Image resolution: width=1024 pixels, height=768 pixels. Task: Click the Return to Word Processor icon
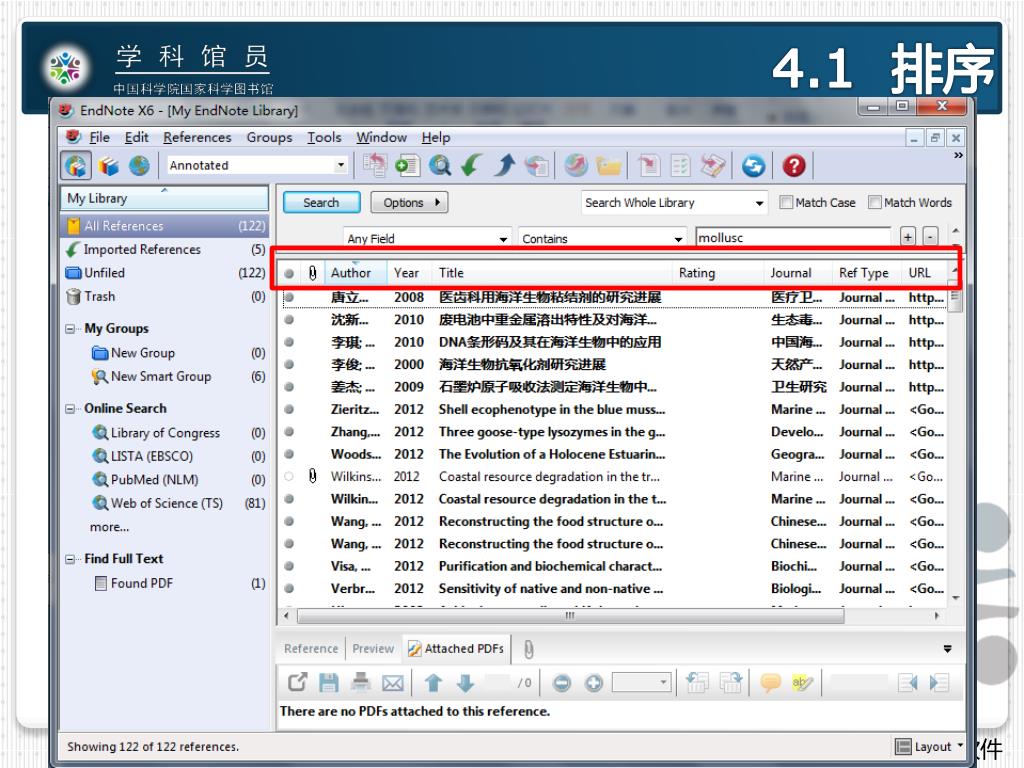[x=712, y=166]
